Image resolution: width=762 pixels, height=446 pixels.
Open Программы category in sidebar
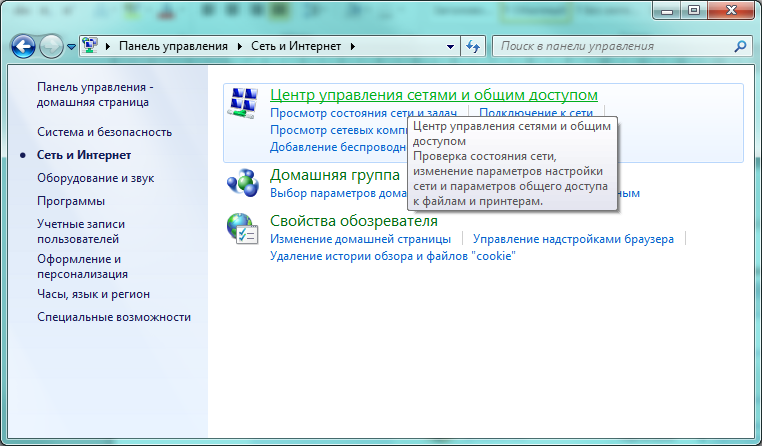[71, 201]
